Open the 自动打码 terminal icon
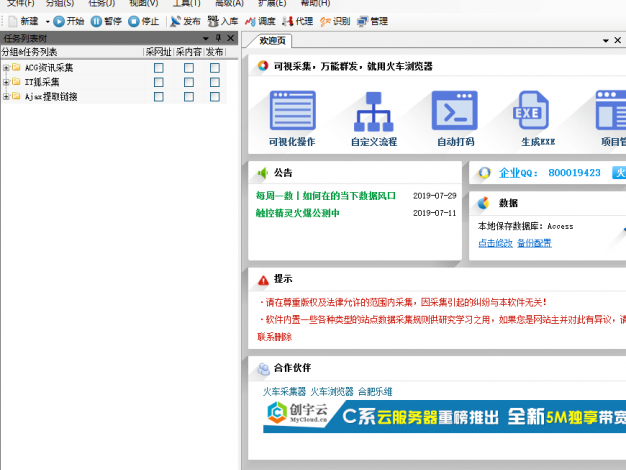The width and height of the screenshot is (626, 470). [x=455, y=110]
